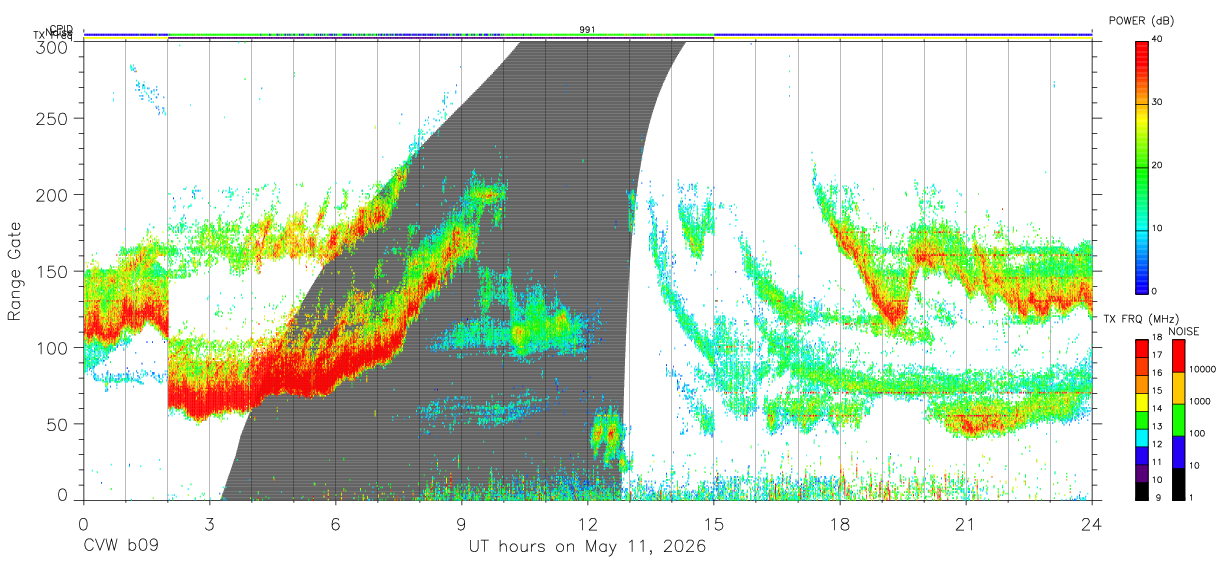Click the '10000' value on noise scale
Viewport: 1228px width, 567px height.
(x=1202, y=370)
